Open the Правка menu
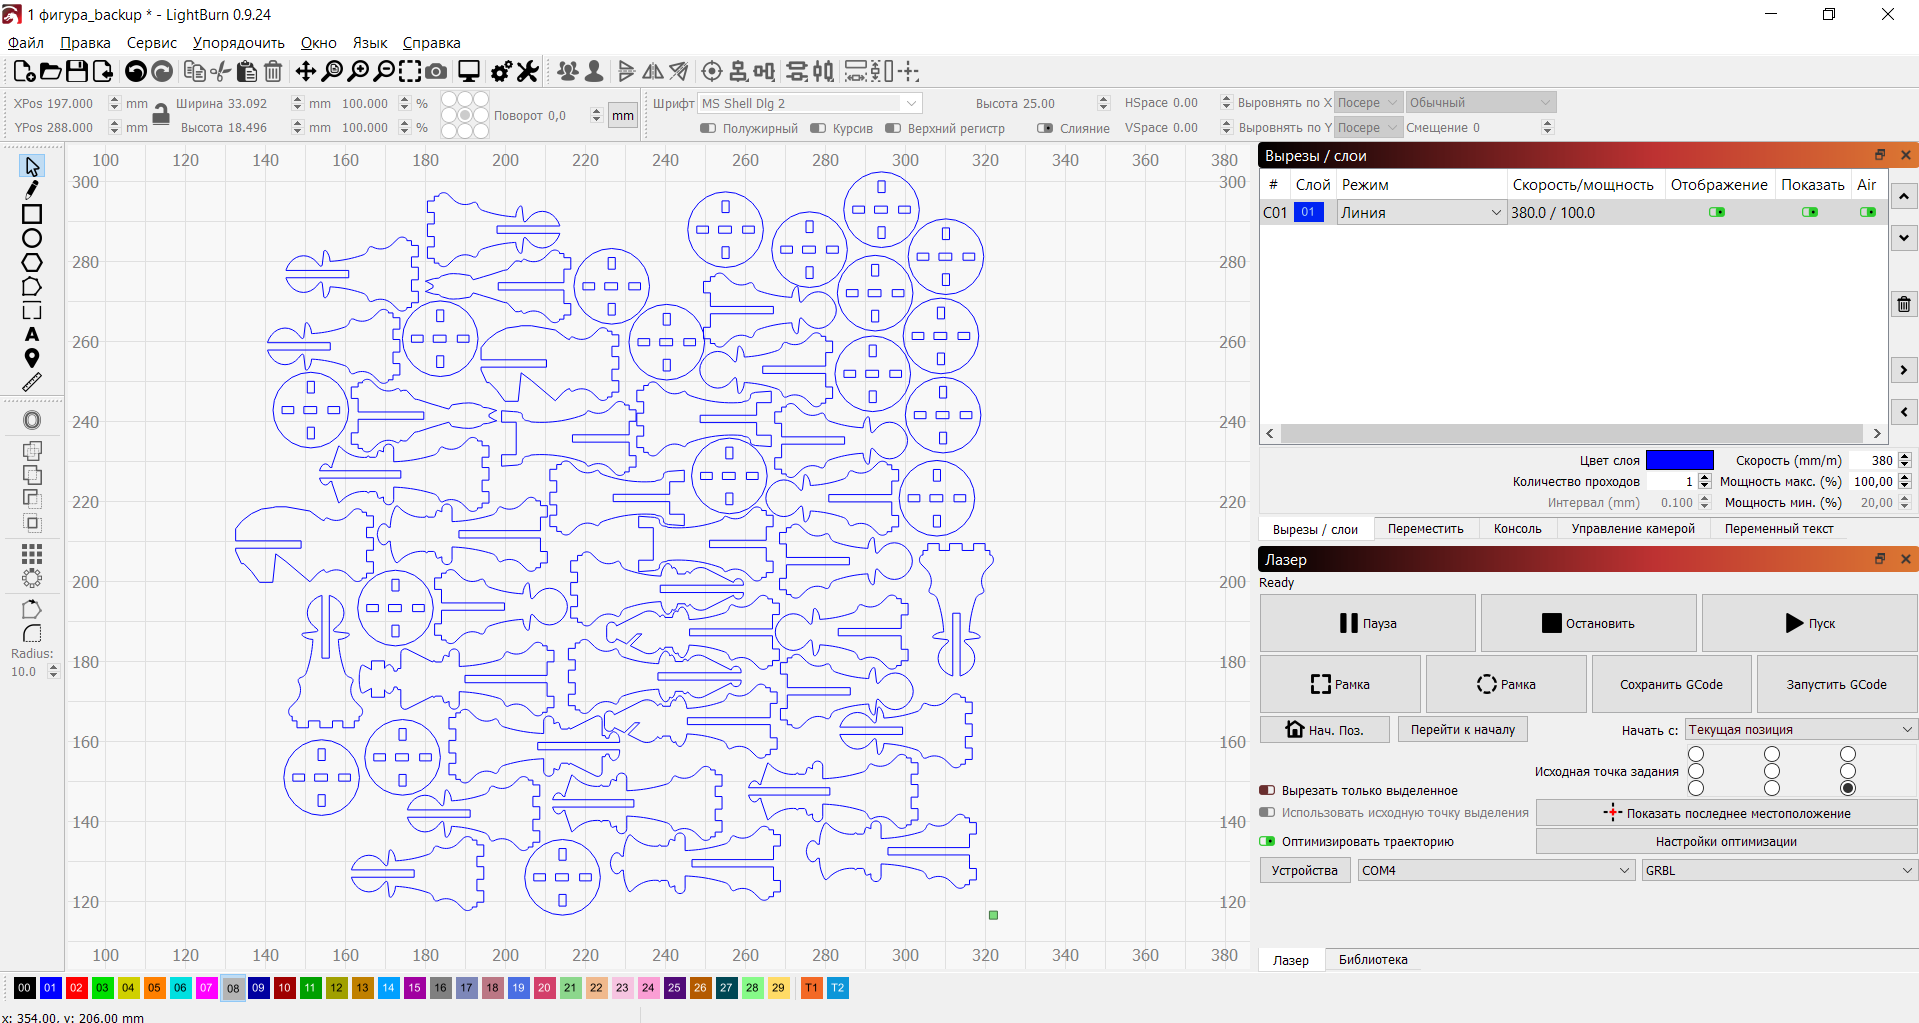 point(85,43)
